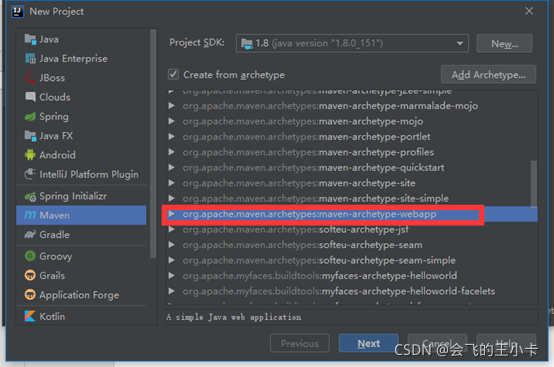Screen dimensions: 554x367
Task: Click 'A simple Java web application' description
Action: coord(234,317)
